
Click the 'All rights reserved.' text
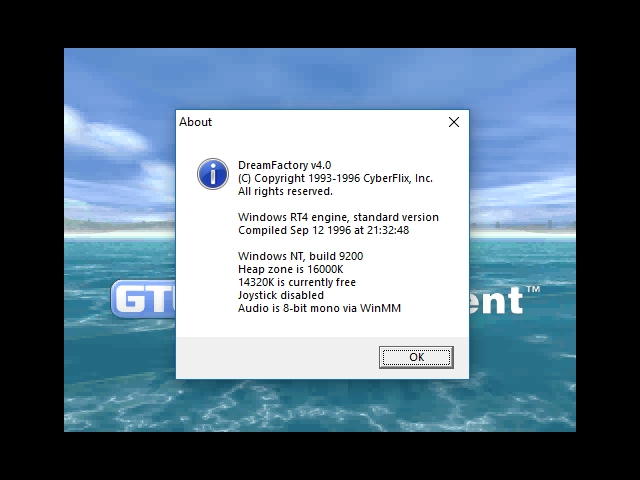point(285,191)
